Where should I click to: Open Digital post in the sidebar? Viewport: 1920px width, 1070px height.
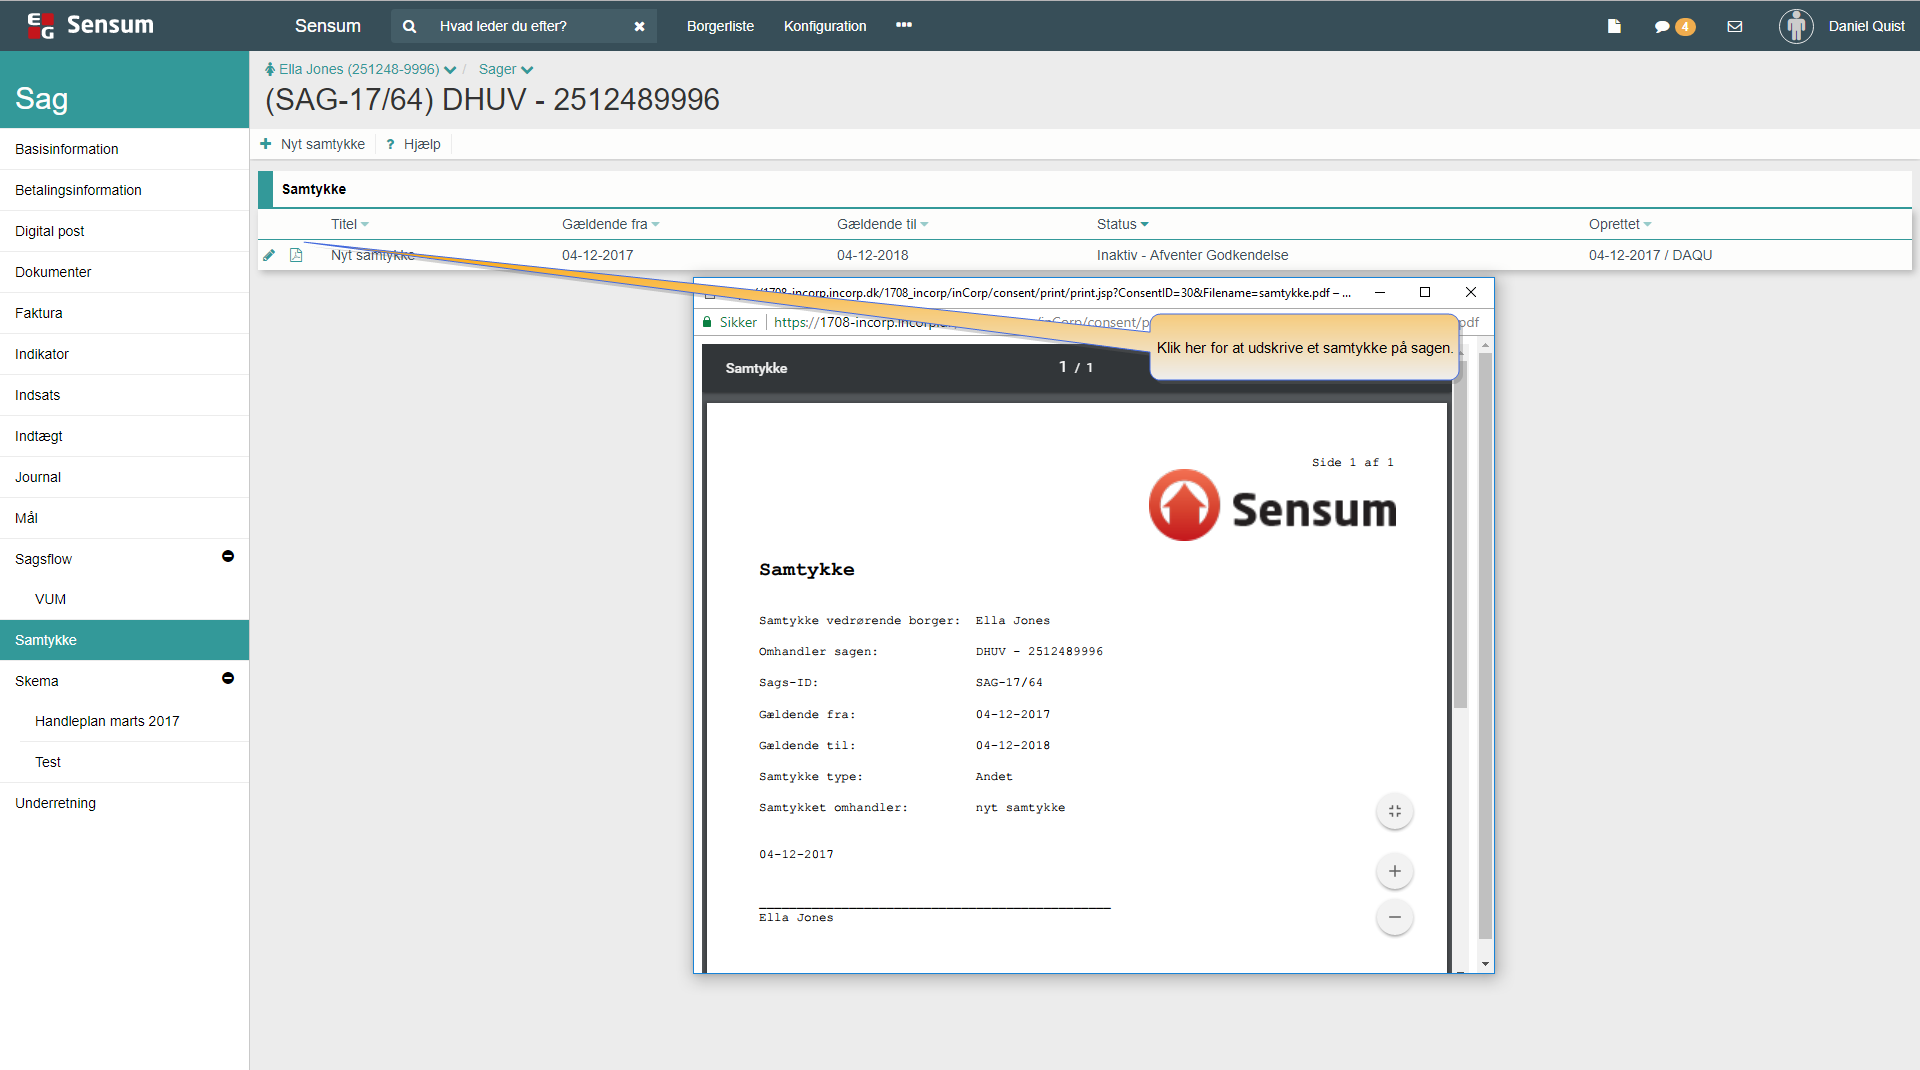pos(124,231)
